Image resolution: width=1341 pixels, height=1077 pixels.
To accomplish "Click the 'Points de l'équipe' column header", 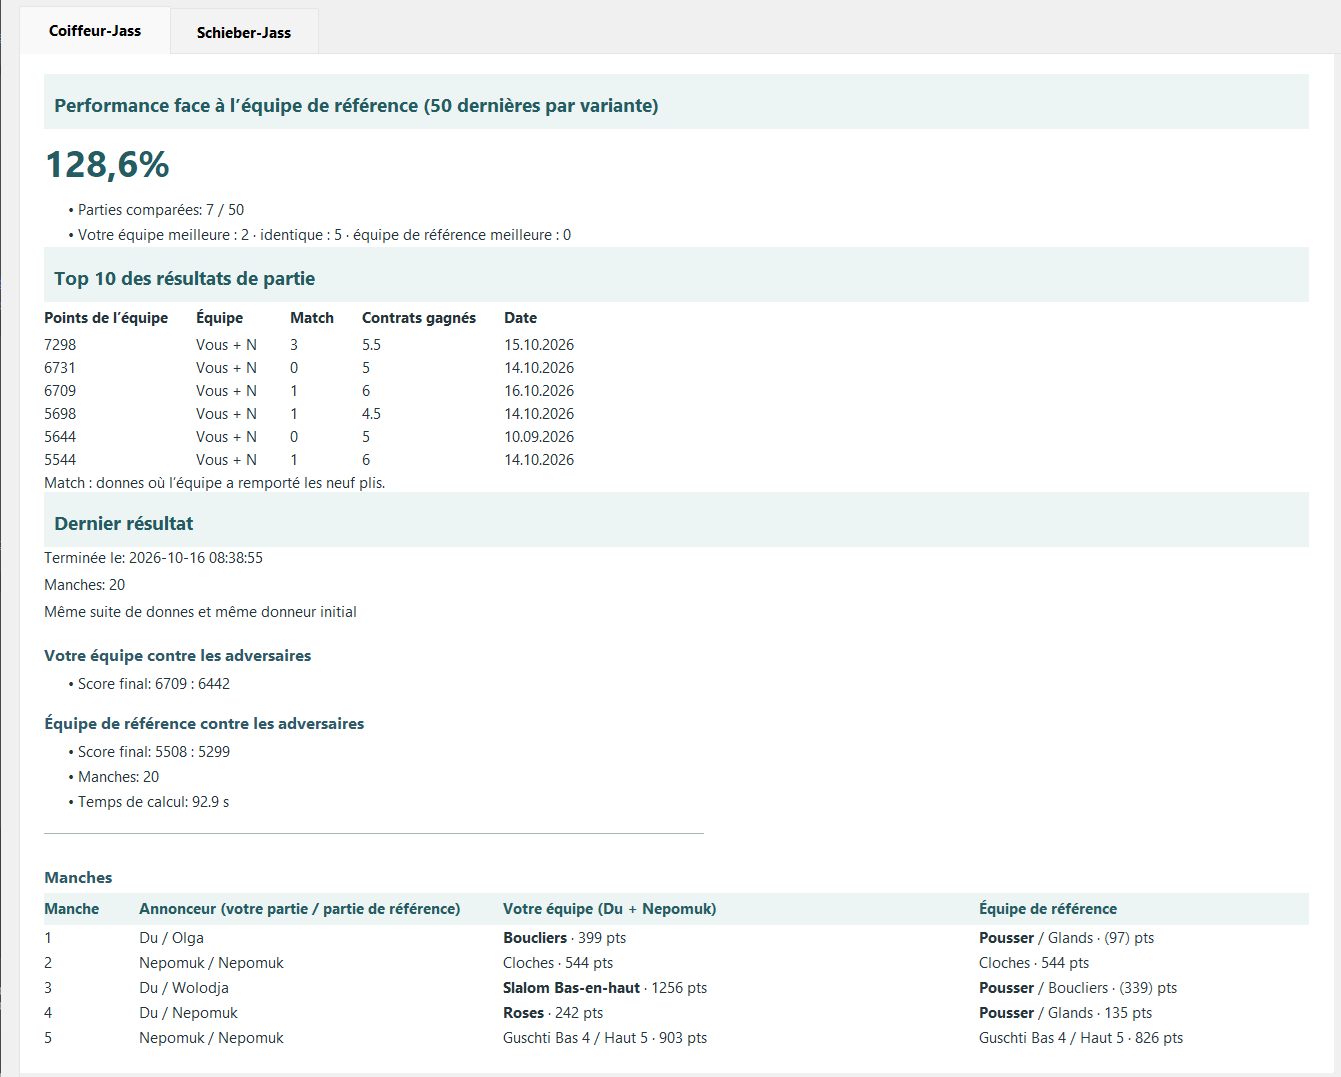I will pyautogui.click(x=106, y=318).
